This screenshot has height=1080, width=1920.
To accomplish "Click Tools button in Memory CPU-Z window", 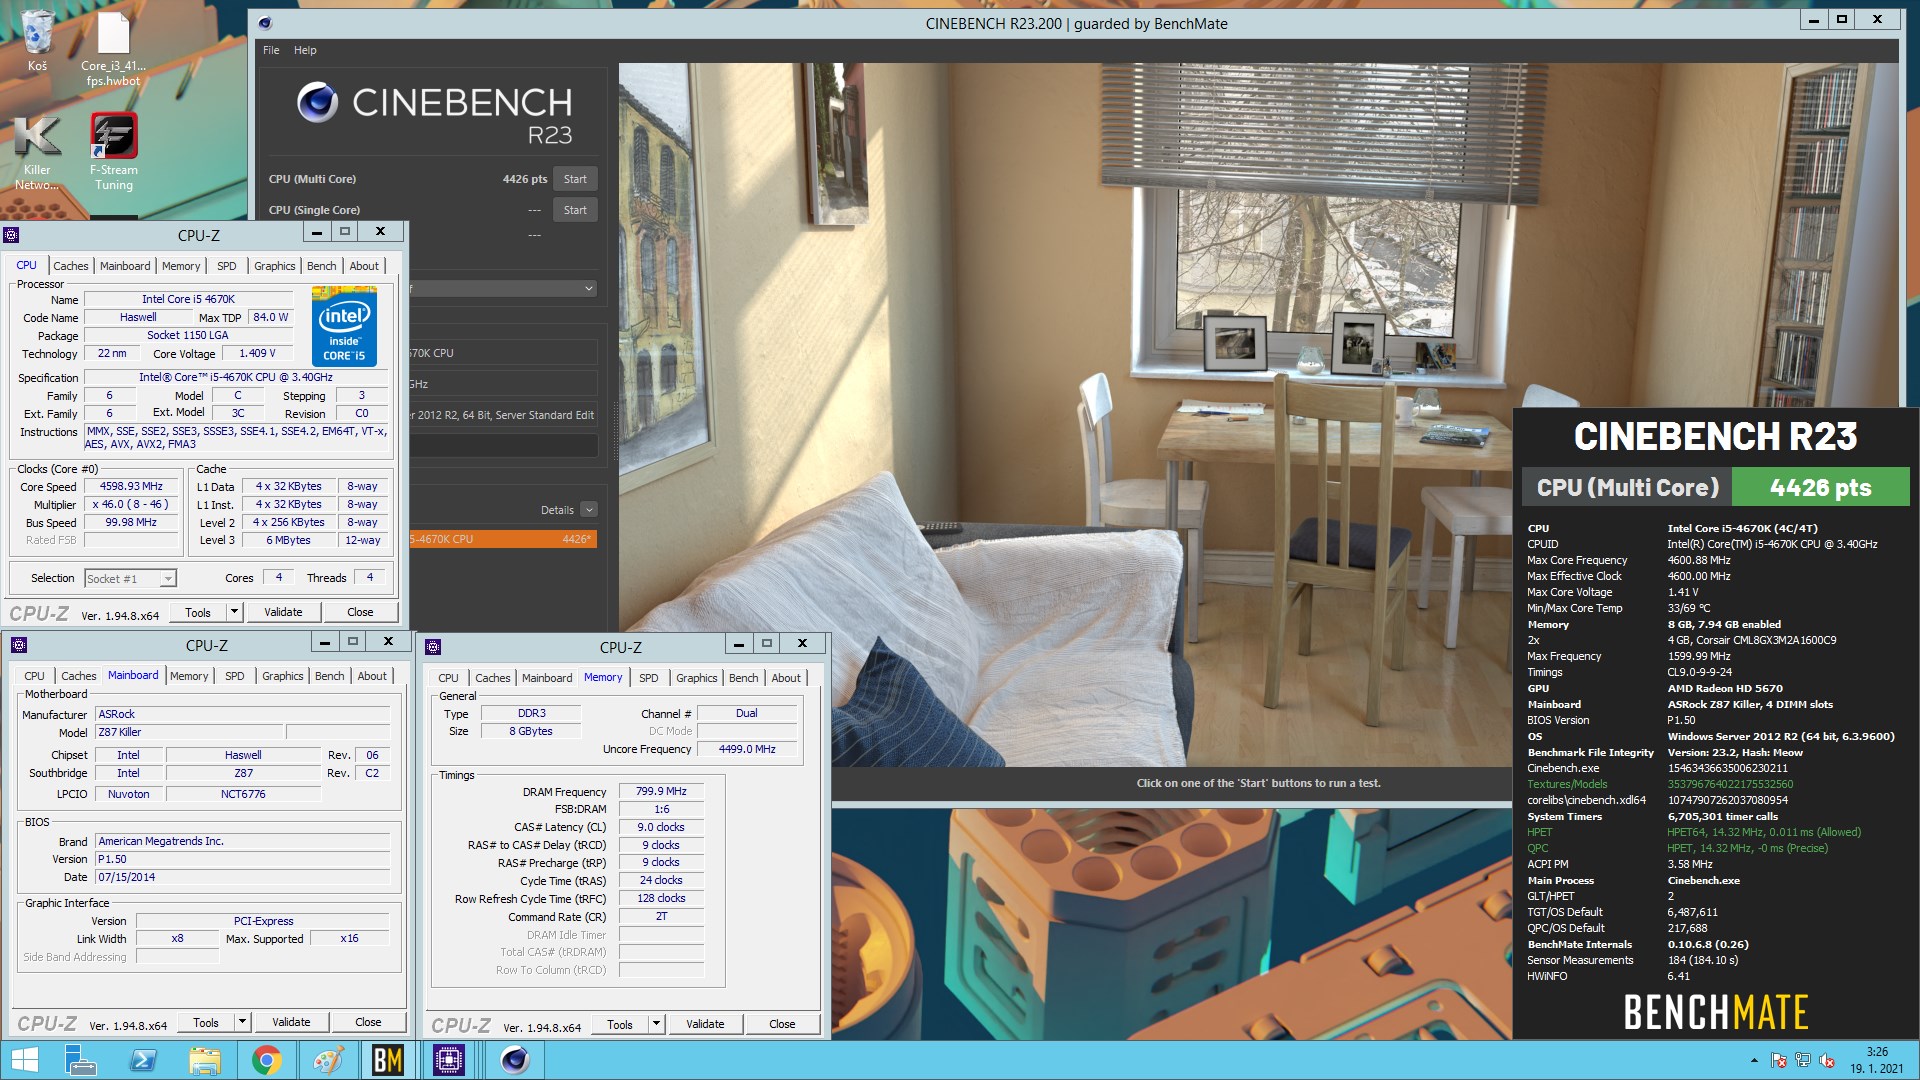I will click(x=619, y=1024).
